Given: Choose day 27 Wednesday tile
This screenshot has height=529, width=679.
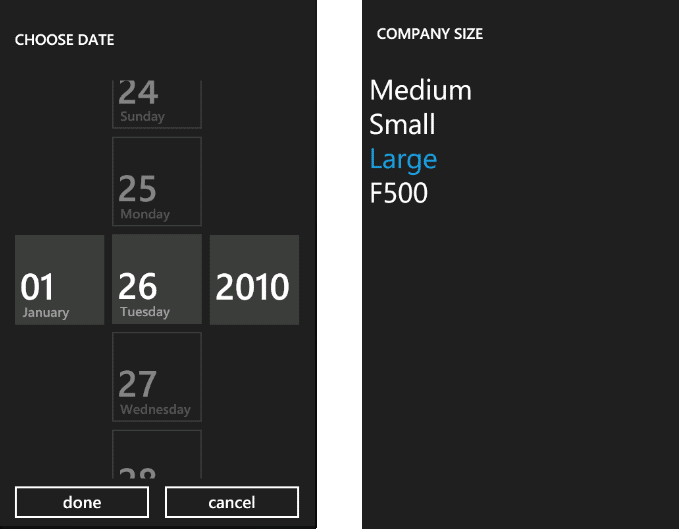Looking at the screenshot, I should coord(156,377).
